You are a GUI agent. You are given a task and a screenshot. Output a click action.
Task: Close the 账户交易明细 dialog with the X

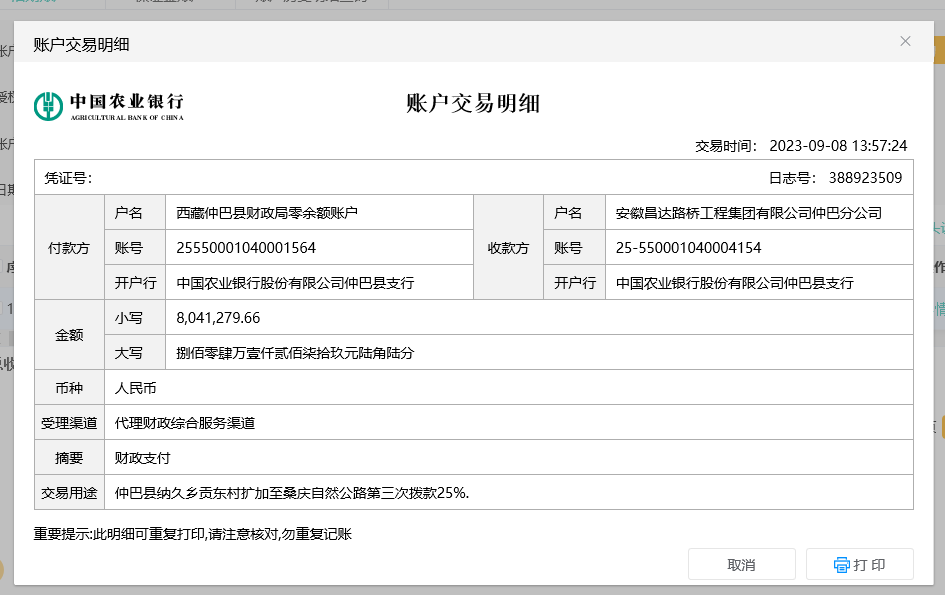(905, 41)
